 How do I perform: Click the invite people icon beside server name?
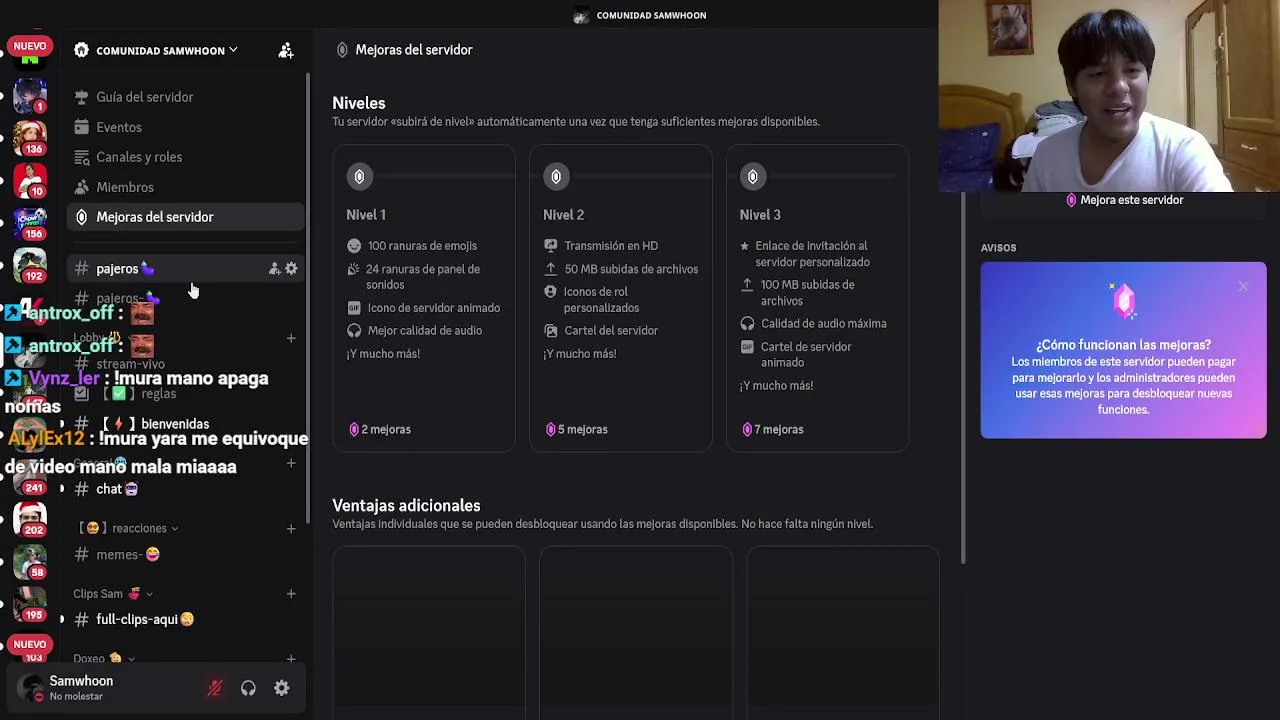pyautogui.click(x=286, y=50)
